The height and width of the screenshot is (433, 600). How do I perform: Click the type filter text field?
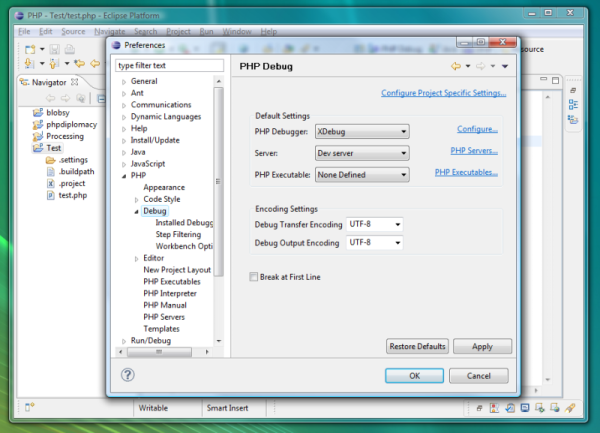click(x=170, y=65)
